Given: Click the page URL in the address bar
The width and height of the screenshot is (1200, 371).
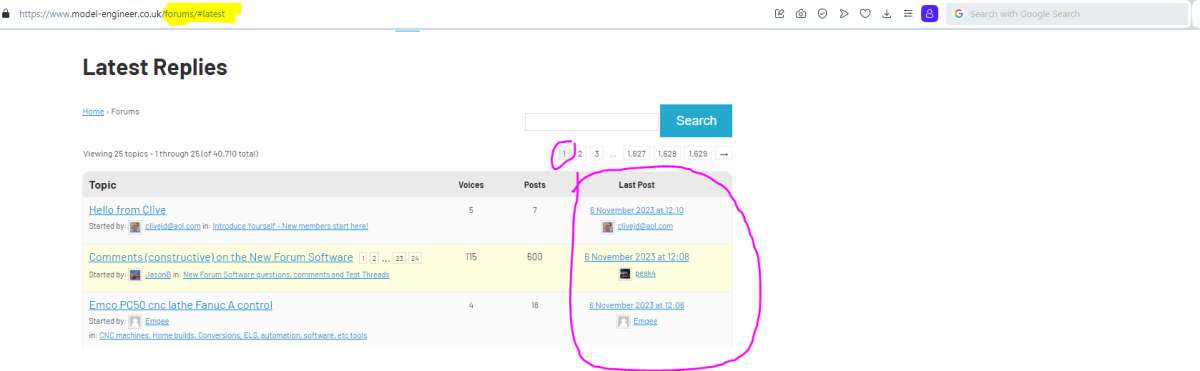Looking at the screenshot, I should pos(122,14).
